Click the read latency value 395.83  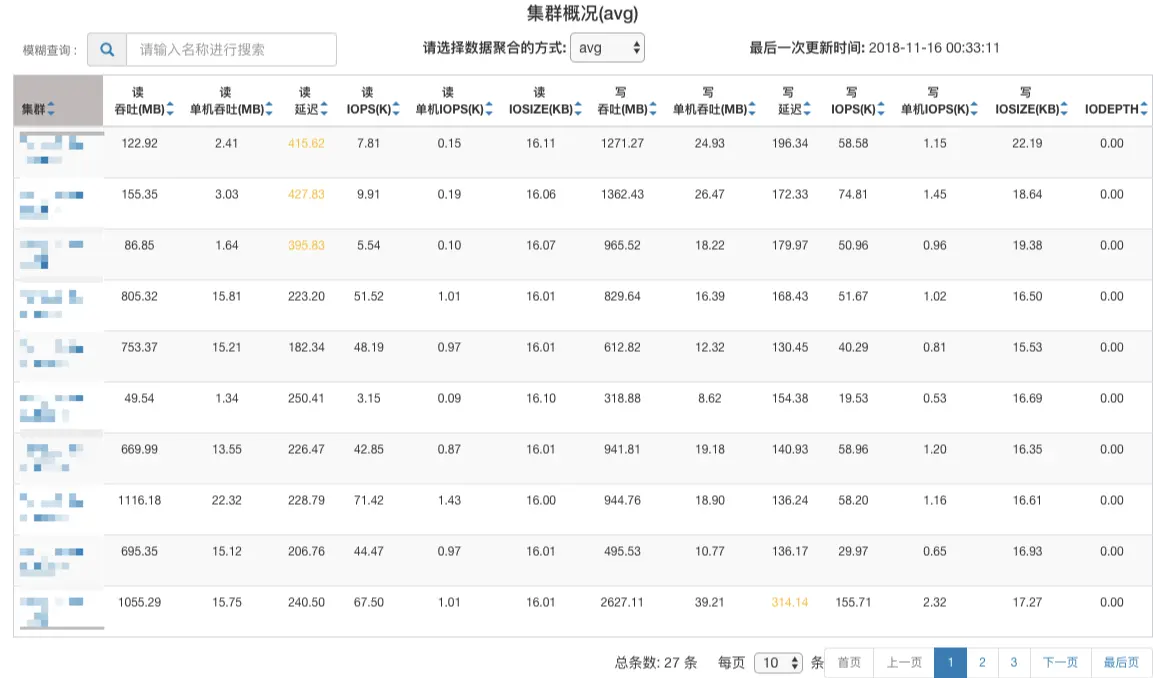click(306, 246)
